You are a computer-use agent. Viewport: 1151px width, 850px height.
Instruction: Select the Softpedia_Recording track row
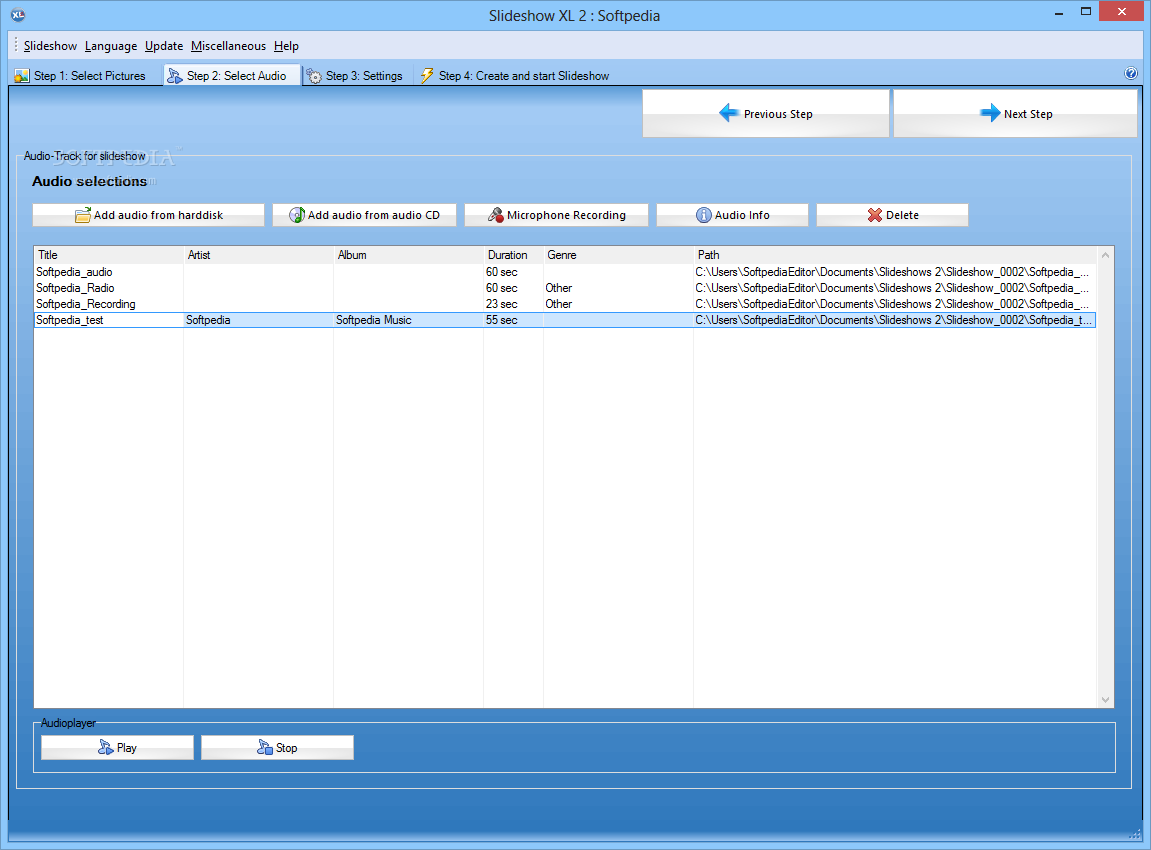click(564, 304)
